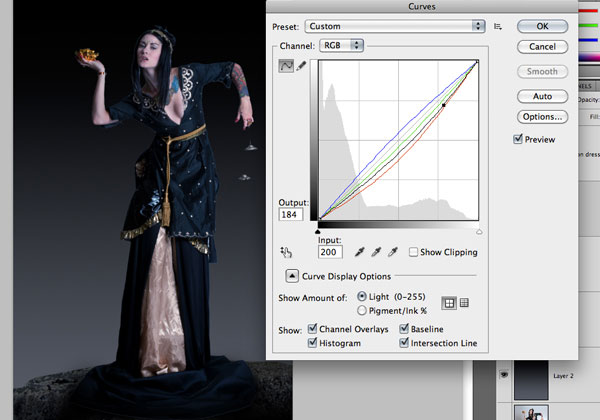This screenshot has width=600, height=420.
Task: Enable Show Clipping checkbox
Action: (x=414, y=252)
